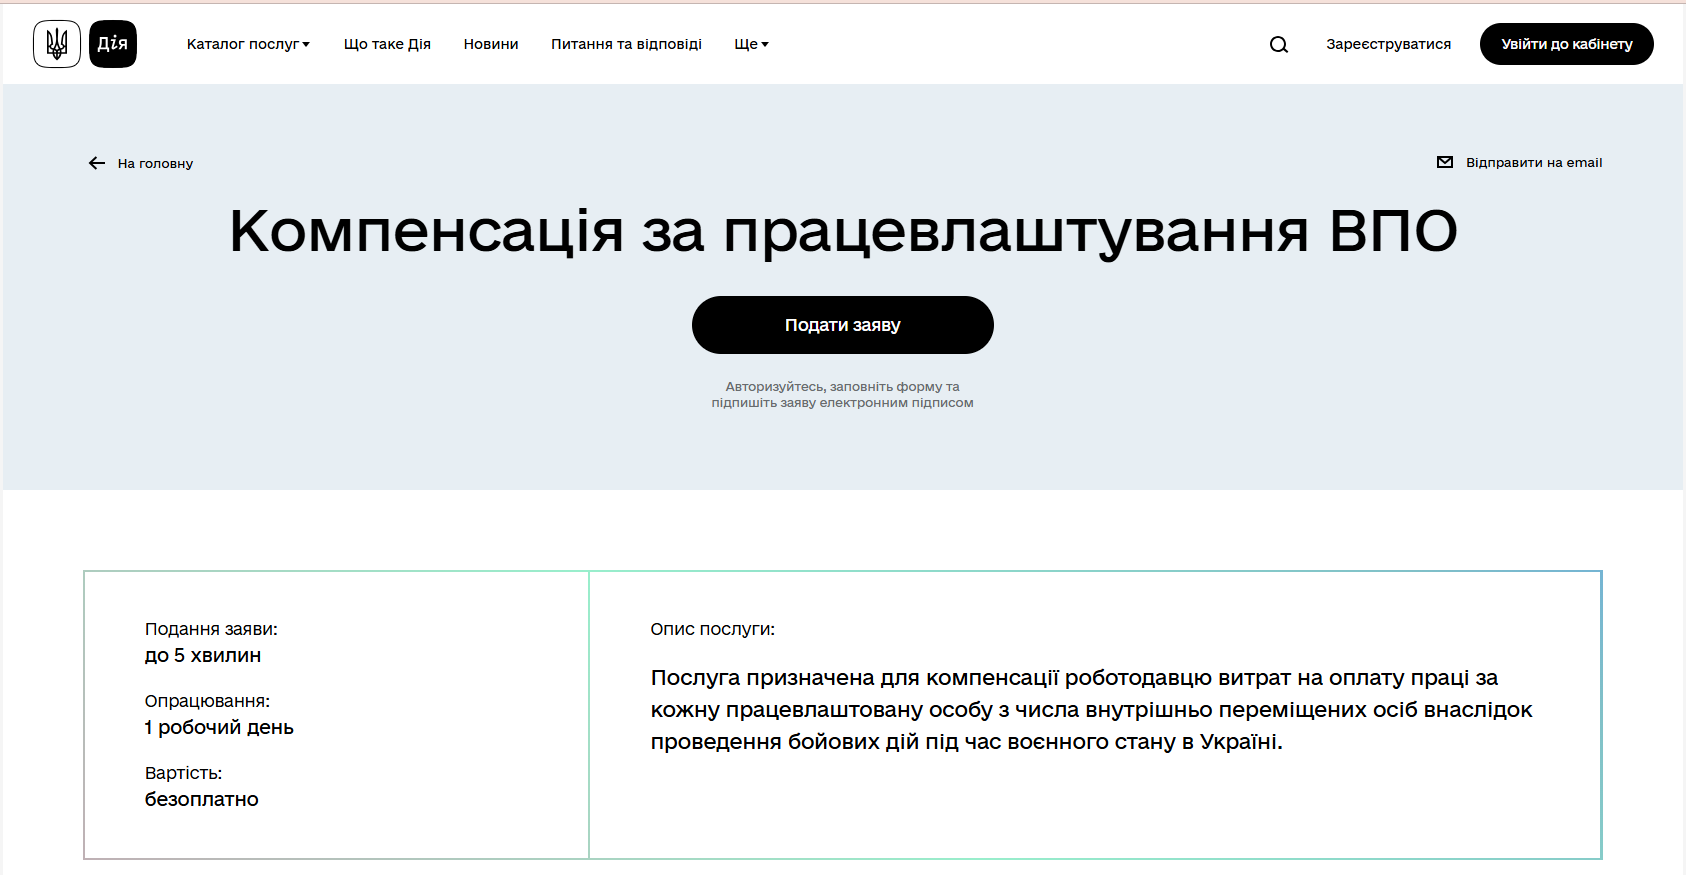
Task: Click the Авторизуйтесь hint under the button
Action: (842, 394)
